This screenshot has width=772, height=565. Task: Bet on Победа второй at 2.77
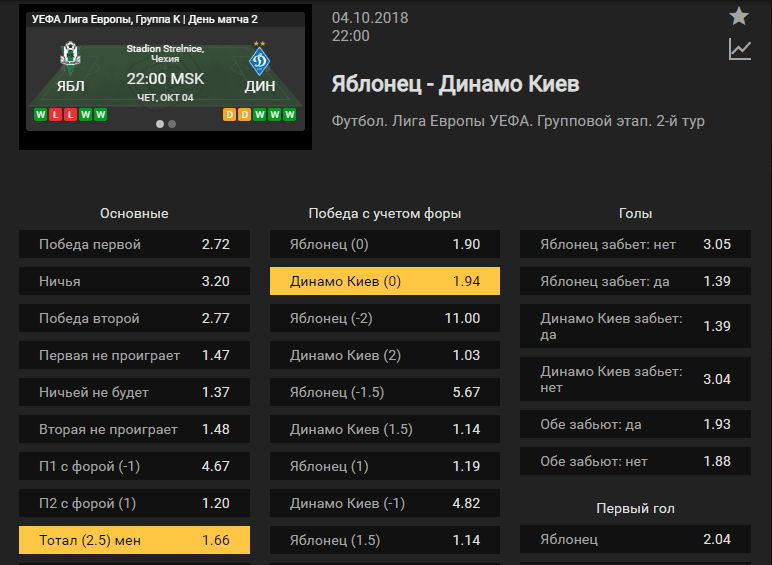tap(134, 318)
